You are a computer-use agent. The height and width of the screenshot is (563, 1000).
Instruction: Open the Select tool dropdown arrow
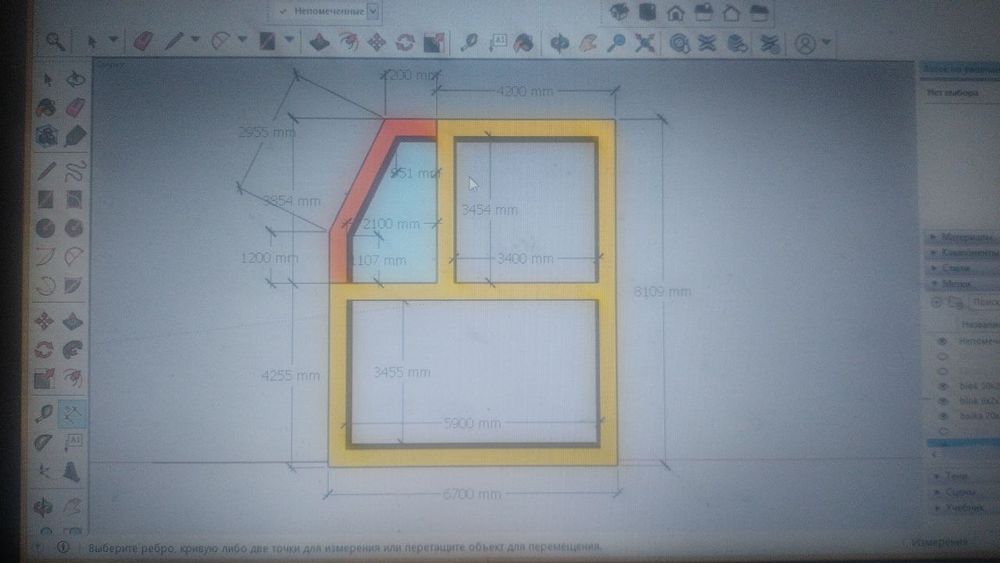click(x=114, y=40)
